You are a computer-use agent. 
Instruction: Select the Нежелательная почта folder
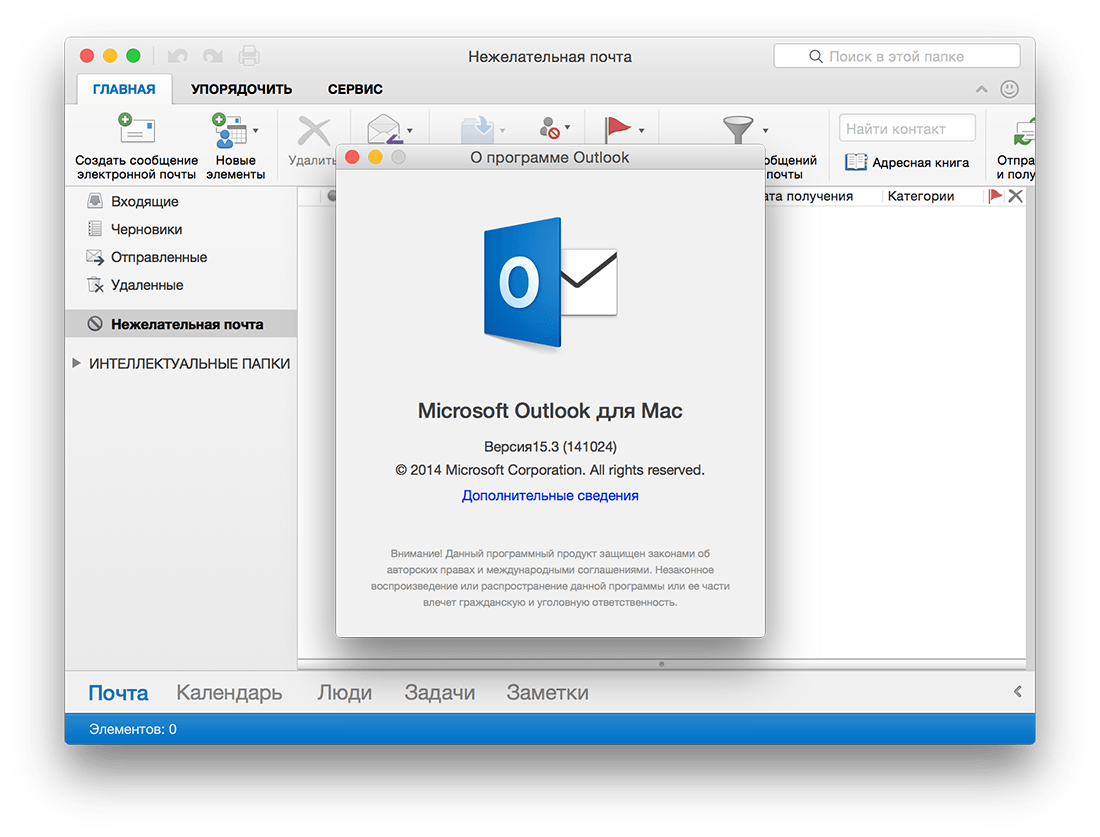tap(181, 324)
